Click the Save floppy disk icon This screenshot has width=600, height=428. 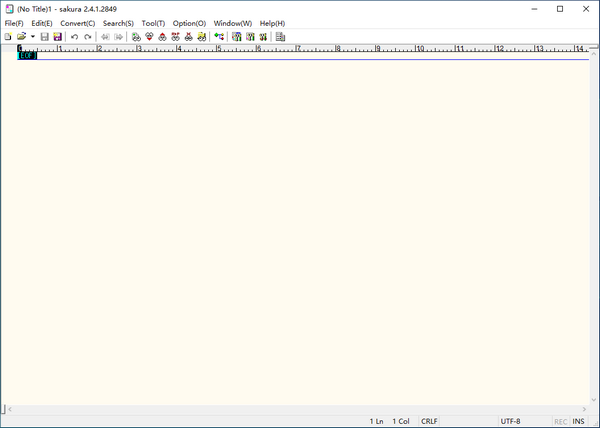click(44, 37)
